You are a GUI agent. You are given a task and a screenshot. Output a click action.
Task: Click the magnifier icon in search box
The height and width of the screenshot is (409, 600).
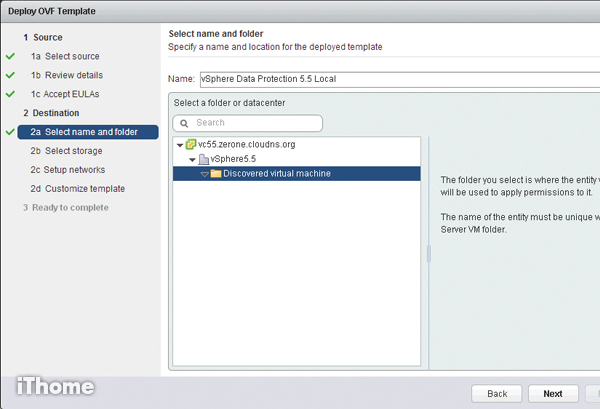pyautogui.click(x=185, y=123)
